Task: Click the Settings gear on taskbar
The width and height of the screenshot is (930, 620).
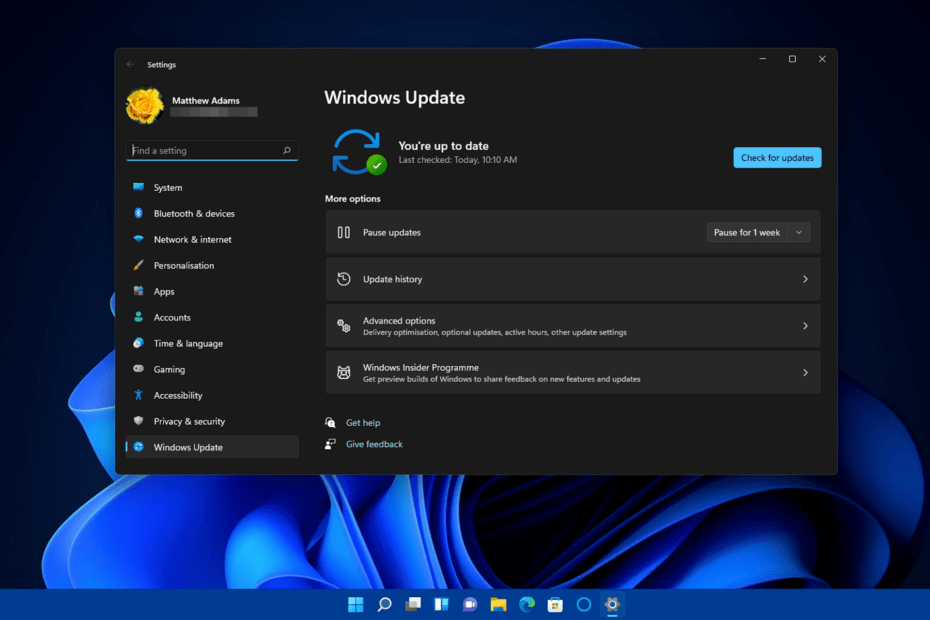Action: point(612,605)
